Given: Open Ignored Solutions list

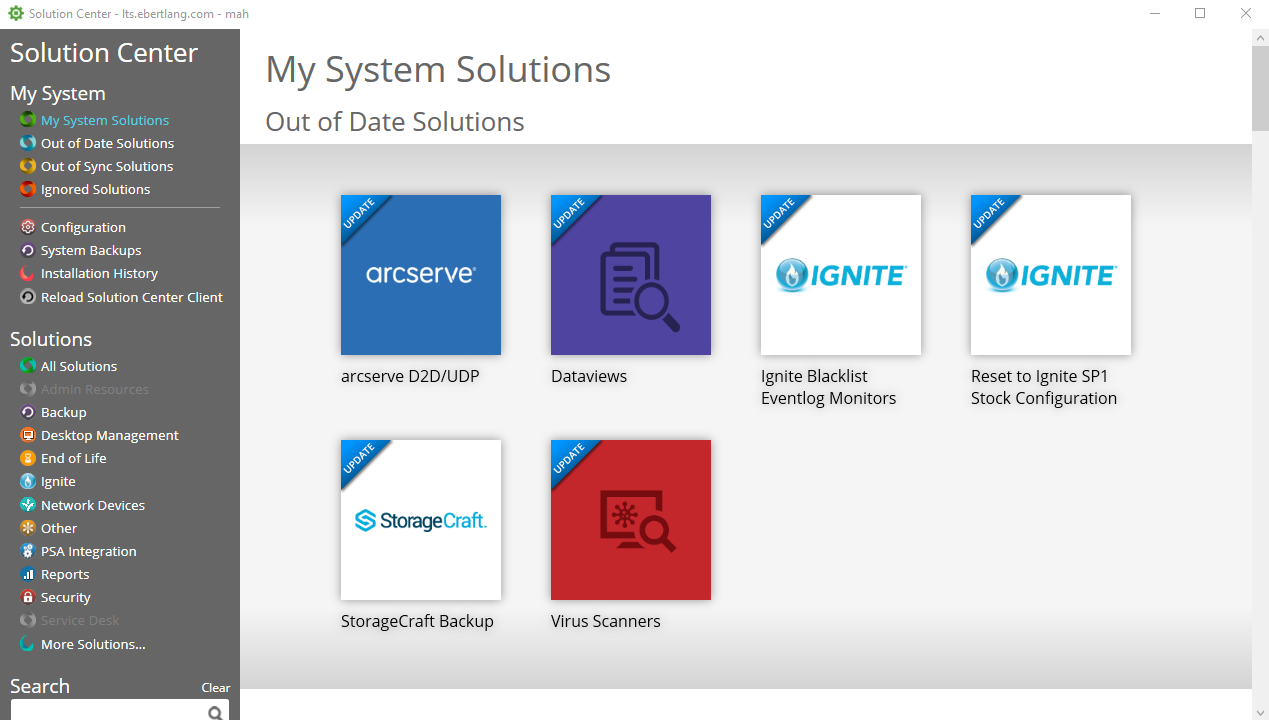Looking at the screenshot, I should pos(95,189).
